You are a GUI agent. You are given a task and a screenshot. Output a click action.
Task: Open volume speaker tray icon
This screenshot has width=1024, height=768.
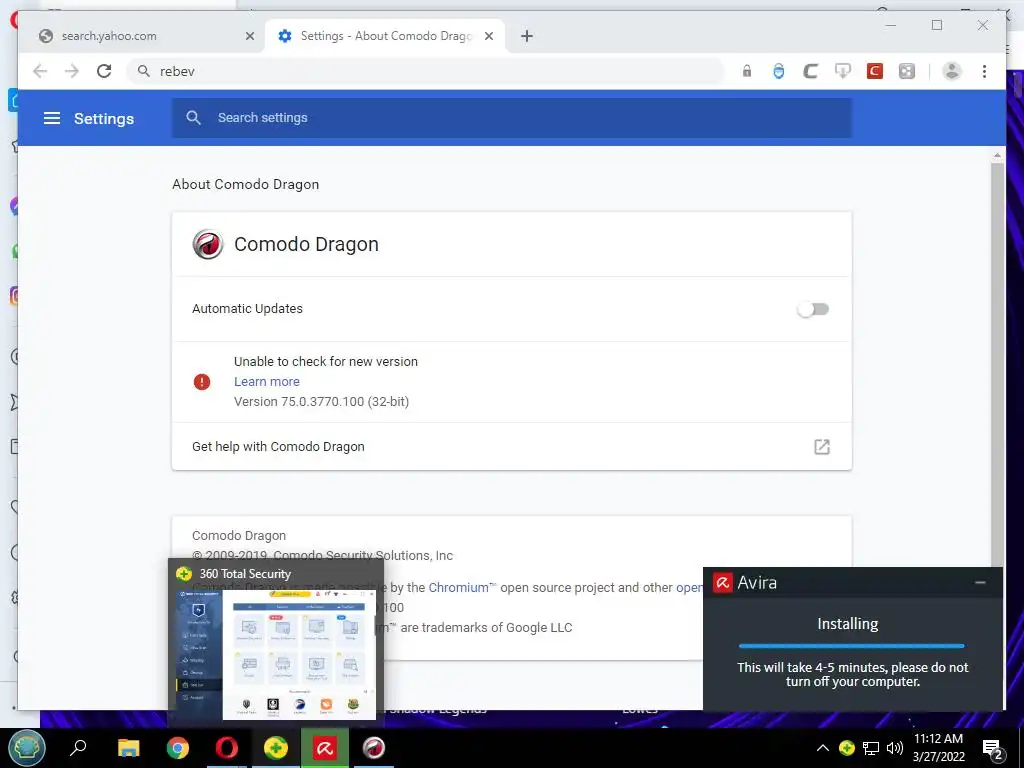[x=895, y=748]
